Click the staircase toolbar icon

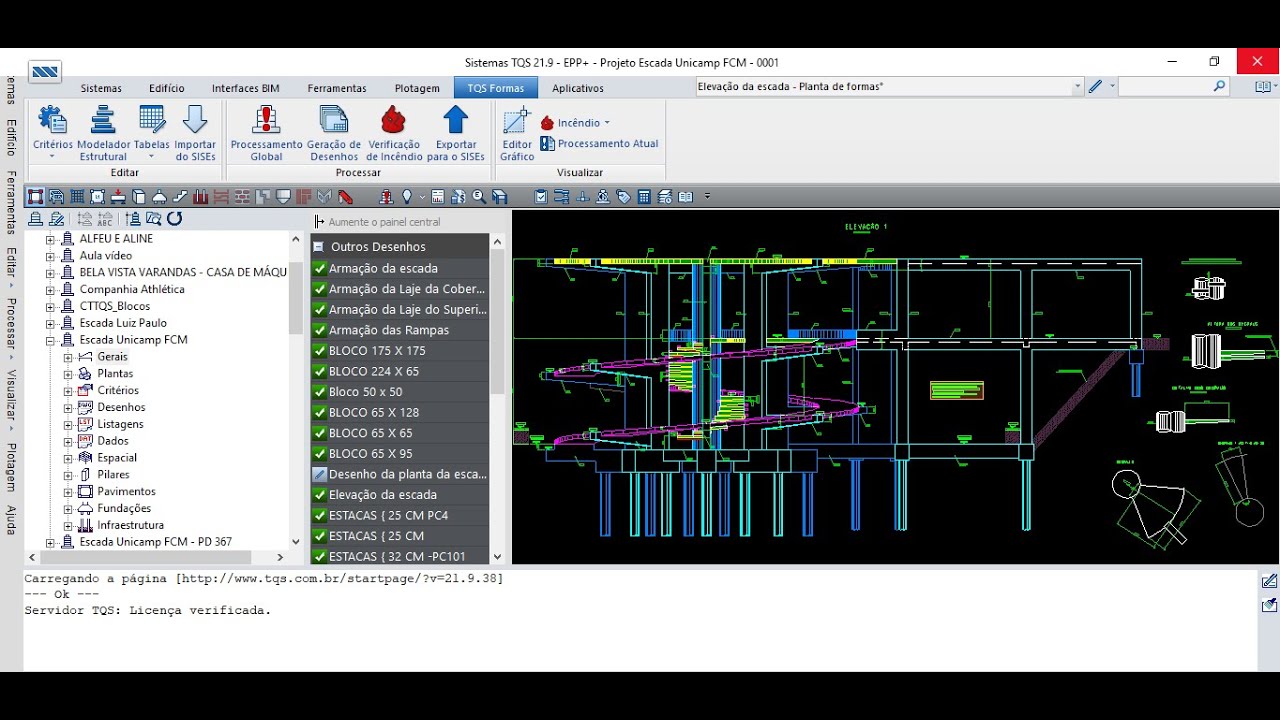(x=180, y=196)
